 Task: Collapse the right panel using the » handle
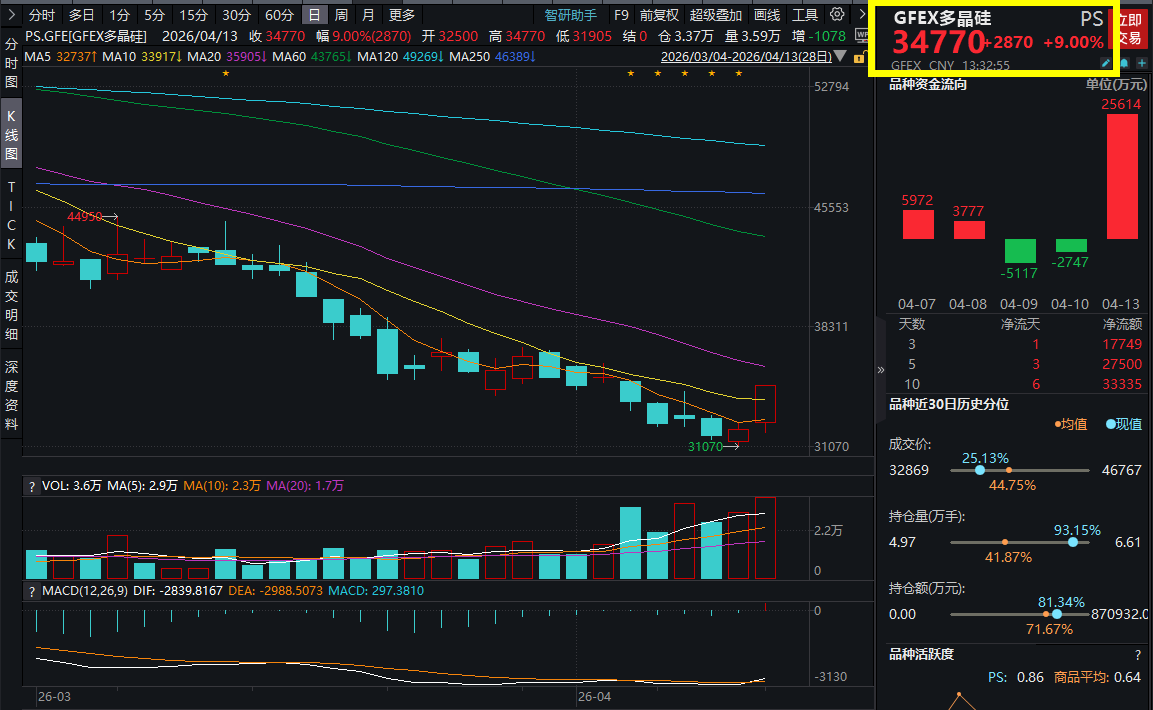880,370
